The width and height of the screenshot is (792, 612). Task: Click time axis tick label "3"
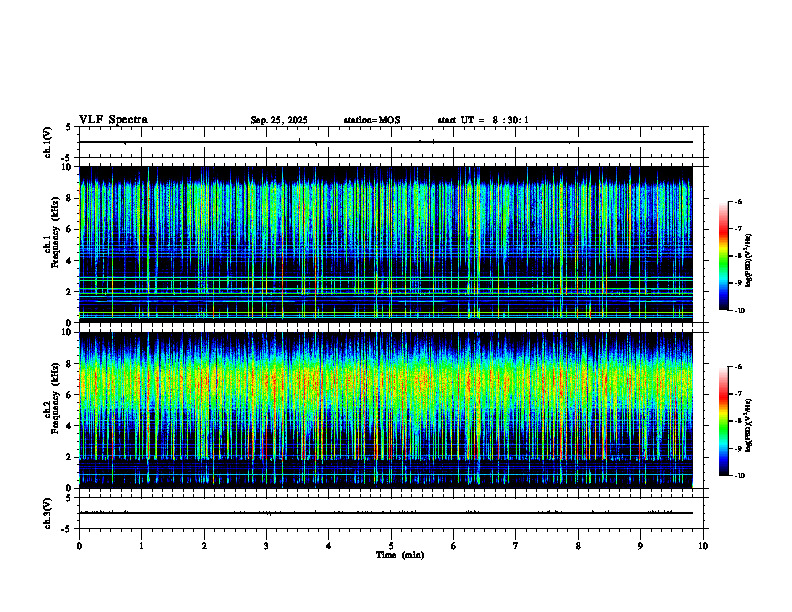(266, 546)
